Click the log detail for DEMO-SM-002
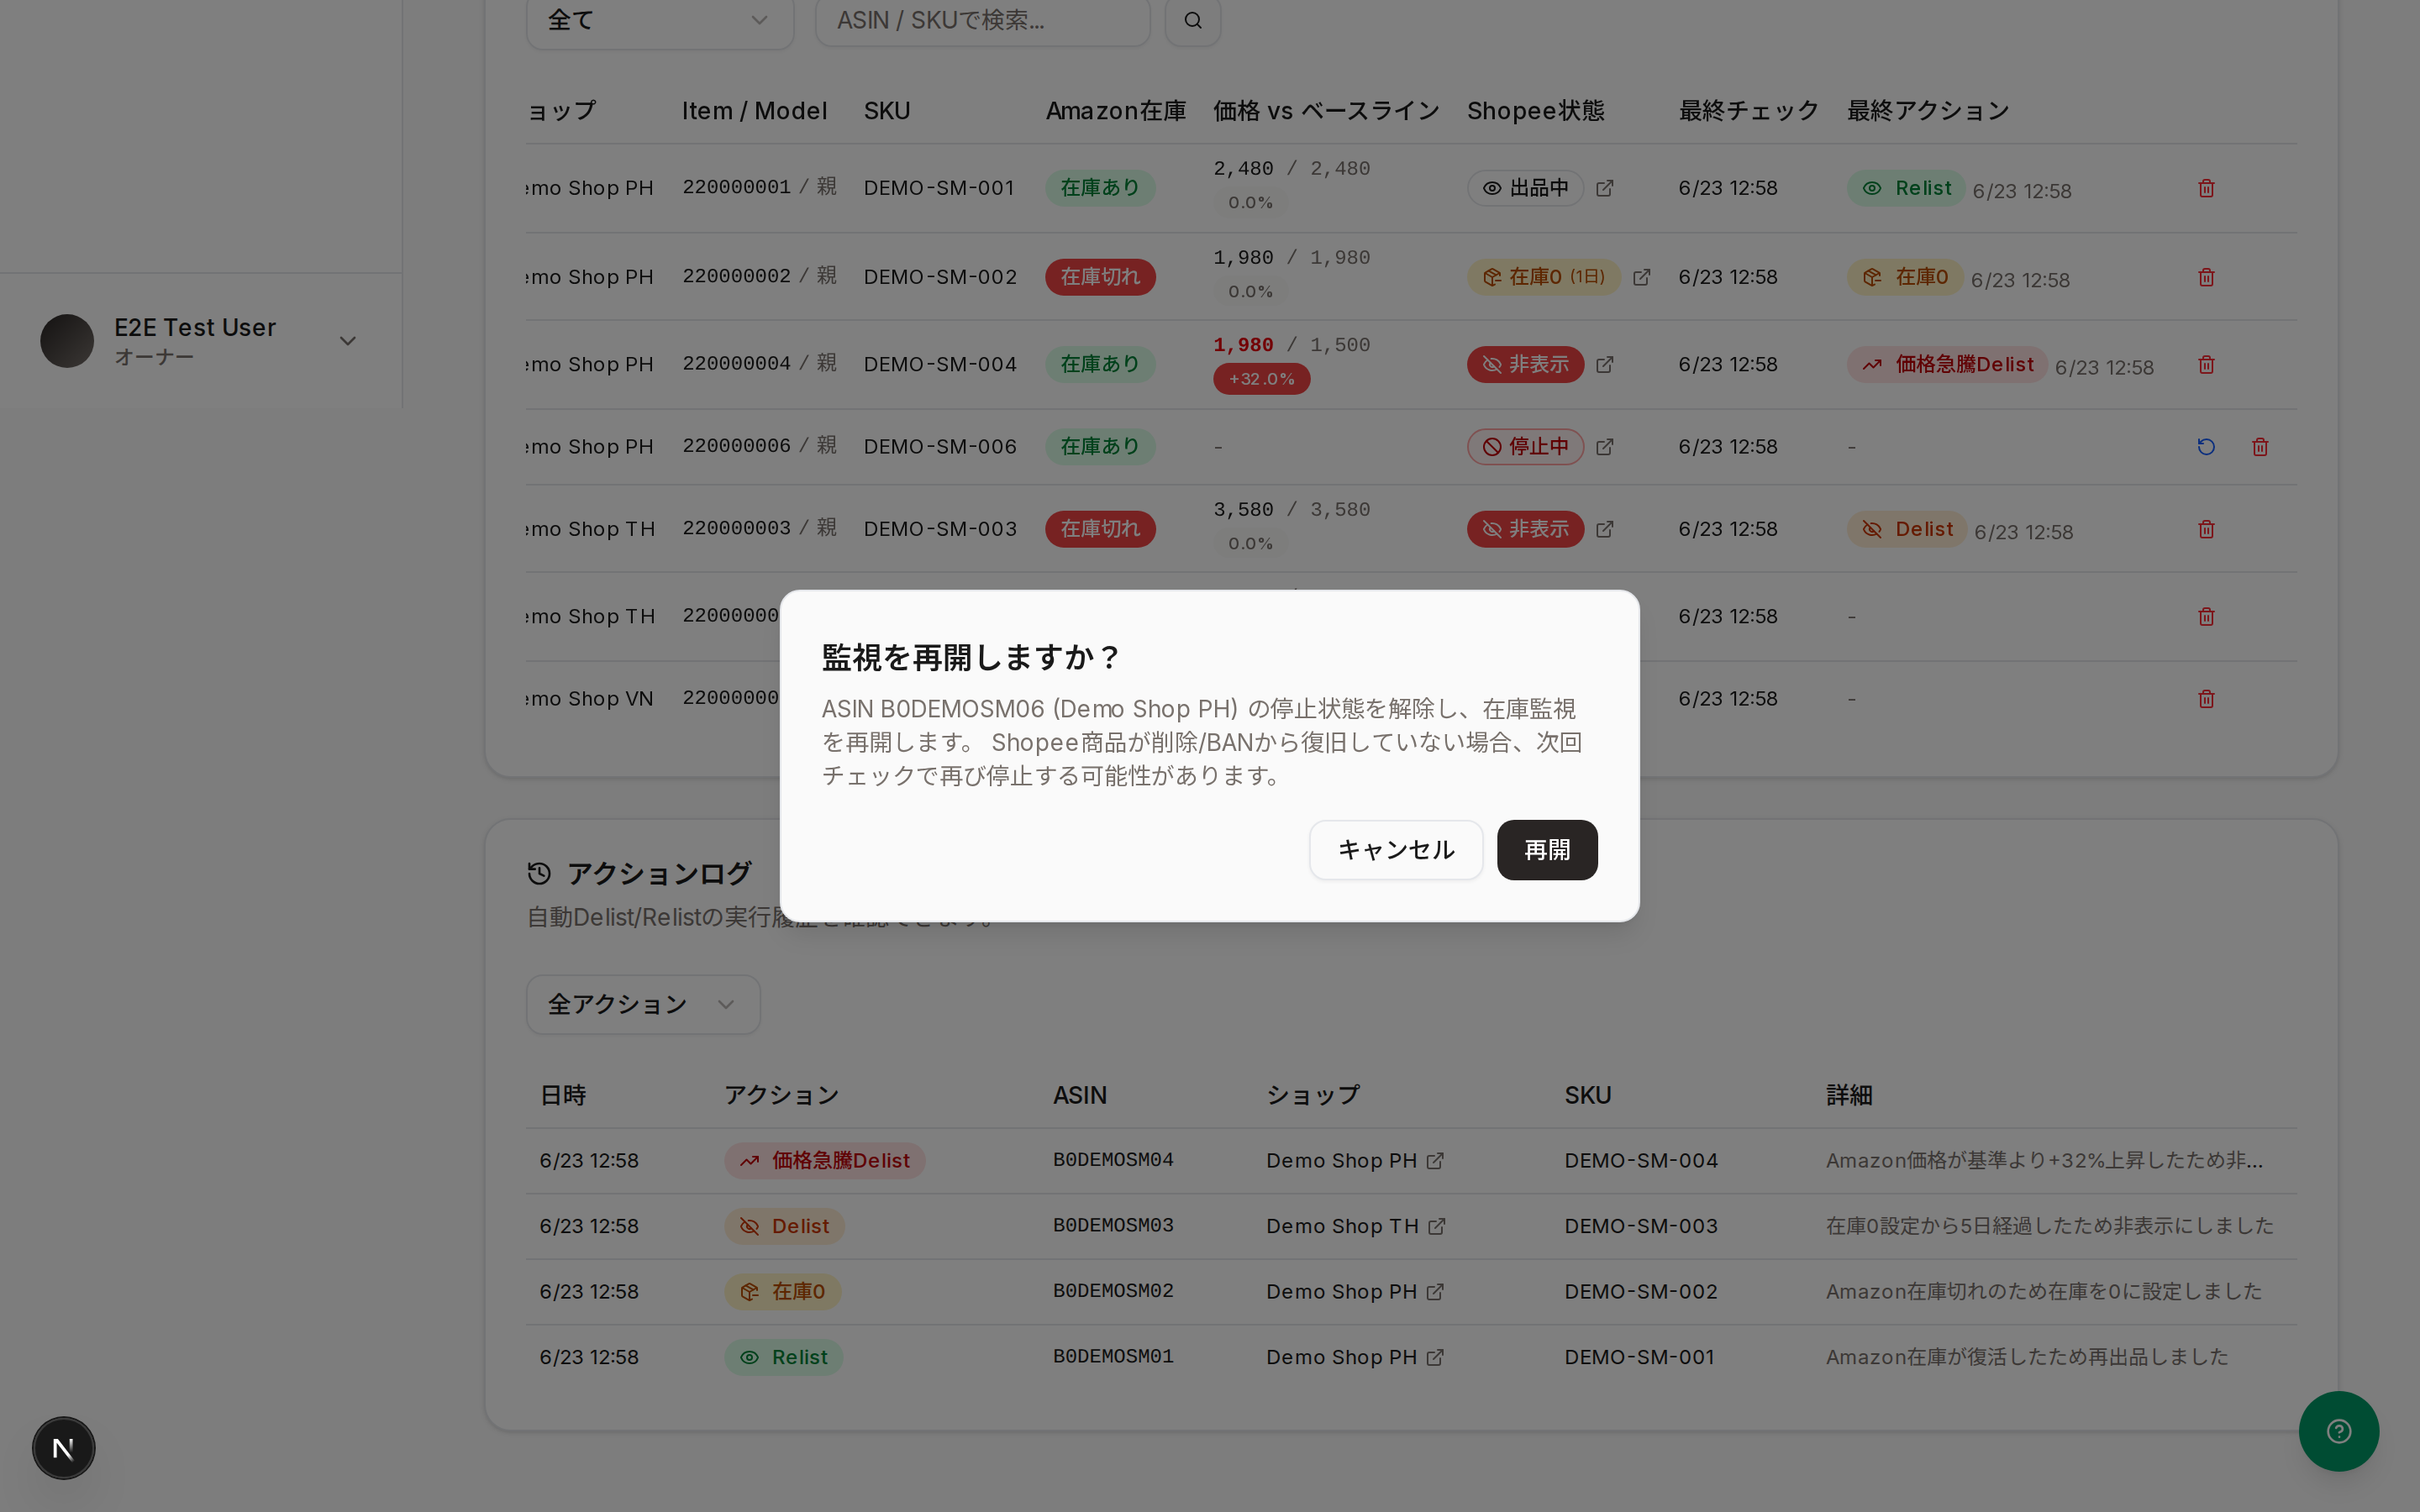Image resolution: width=2420 pixels, height=1512 pixels. [x=2043, y=1292]
